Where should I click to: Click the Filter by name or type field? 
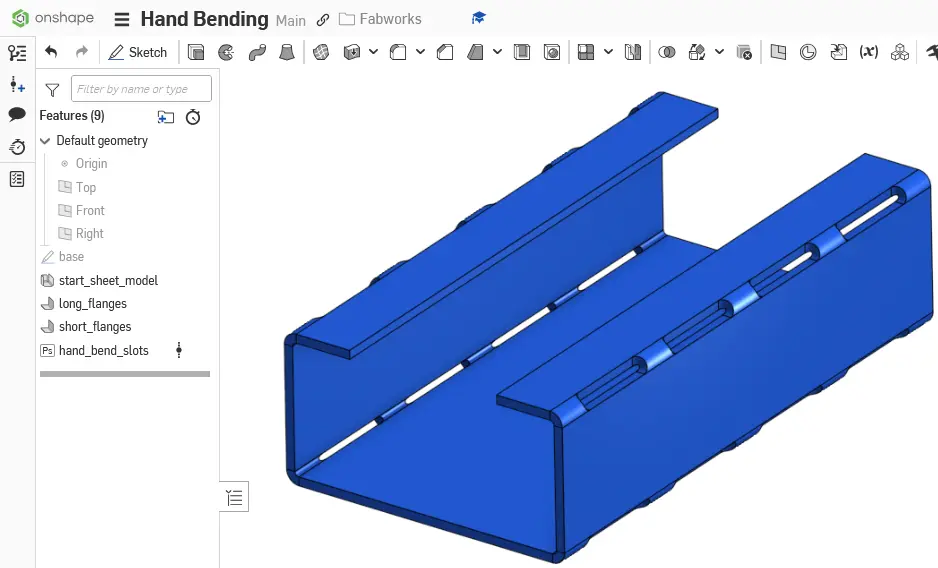(x=141, y=89)
